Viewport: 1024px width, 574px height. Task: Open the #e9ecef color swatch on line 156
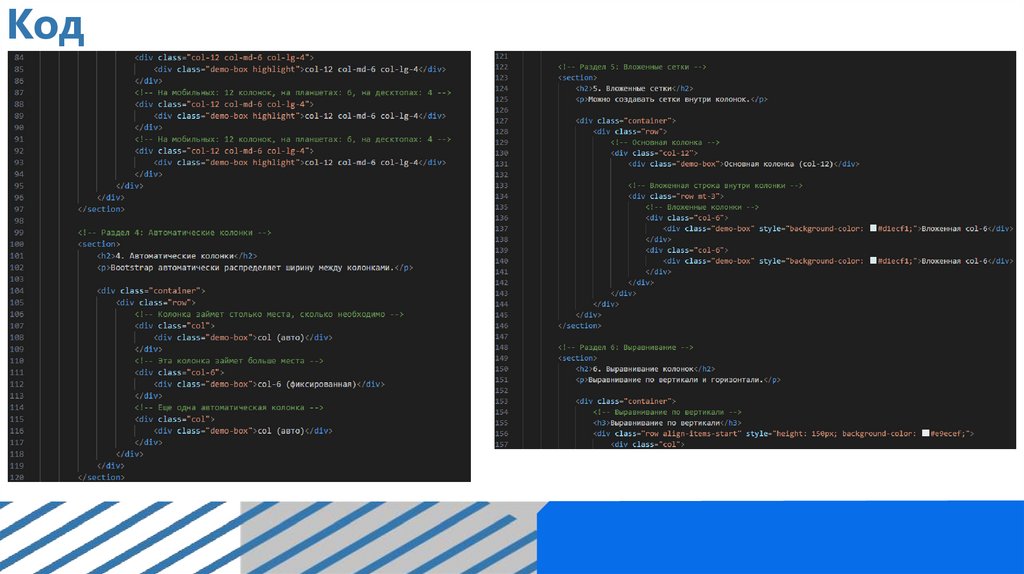coord(925,433)
